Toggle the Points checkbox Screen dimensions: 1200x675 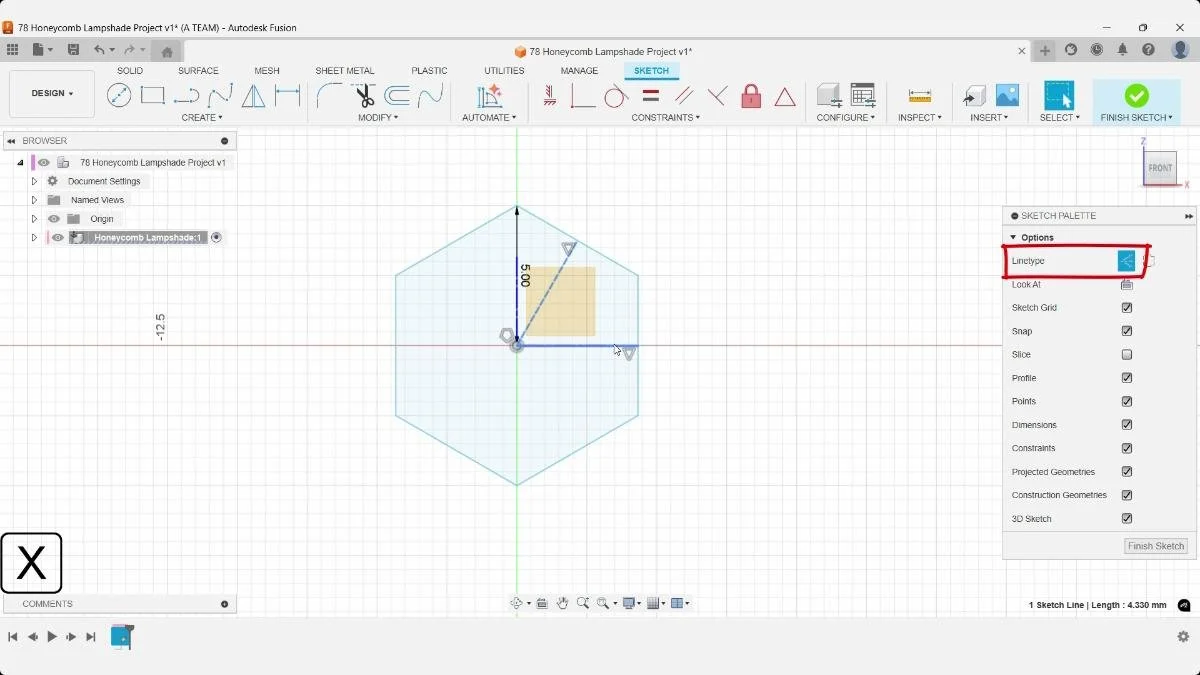(x=1127, y=401)
